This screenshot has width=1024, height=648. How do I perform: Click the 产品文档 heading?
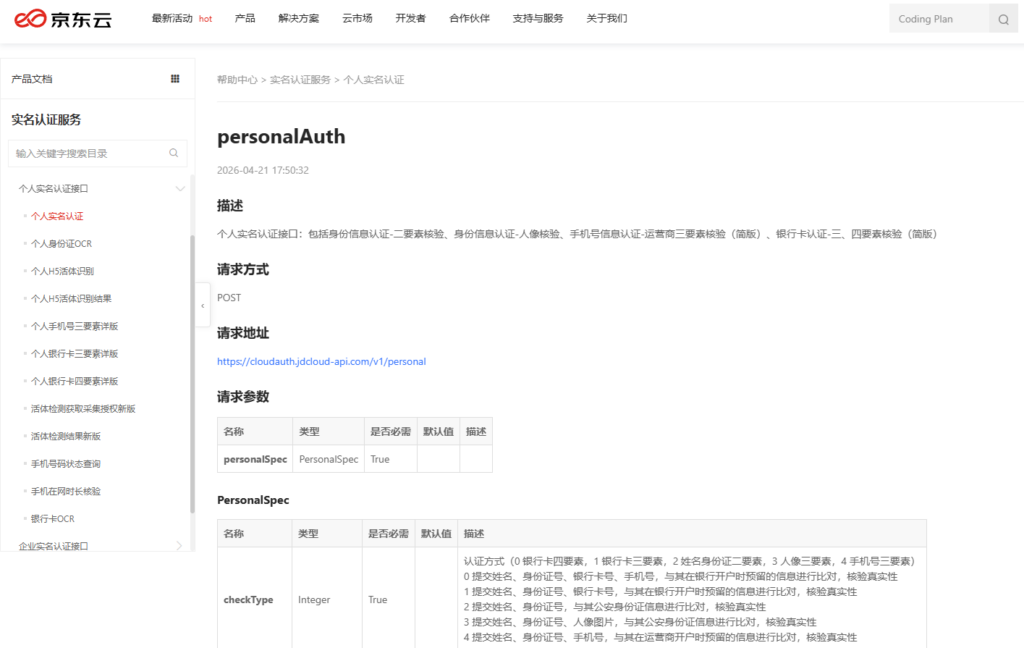click(32, 79)
